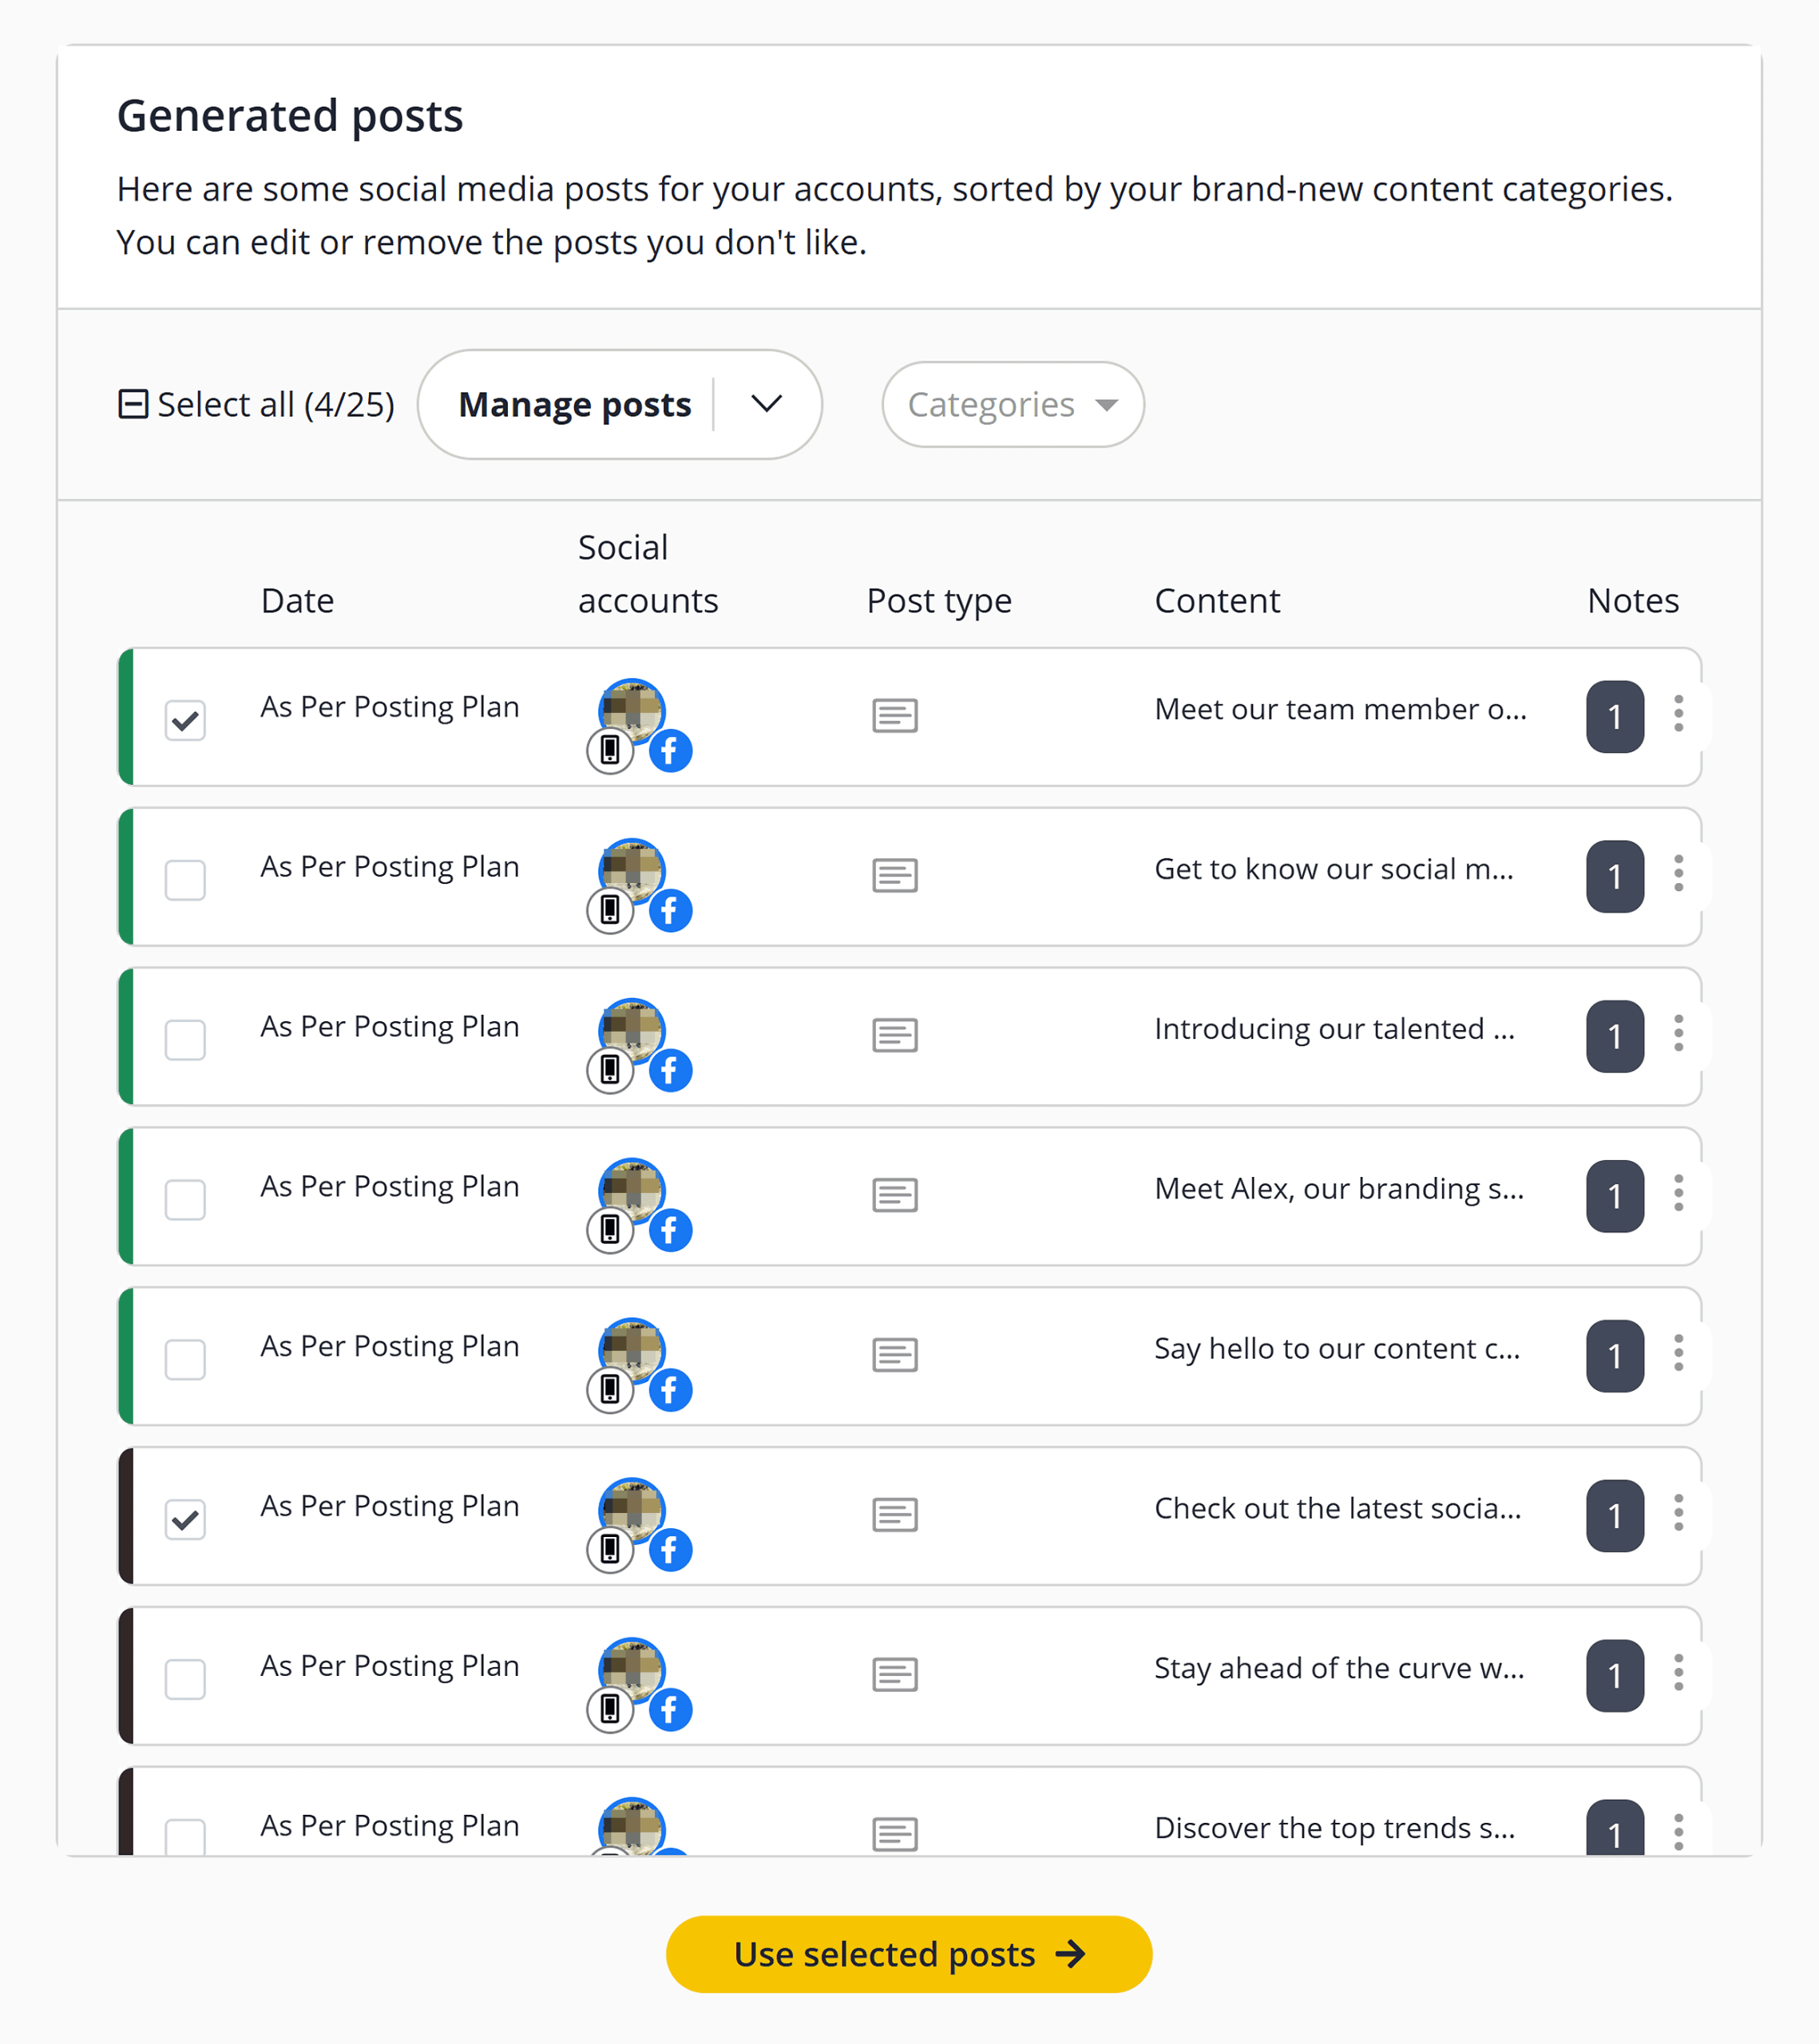The width and height of the screenshot is (1819, 2044).
Task: Uncheck the 'Meet our team member' post checkbox
Action: (185, 719)
